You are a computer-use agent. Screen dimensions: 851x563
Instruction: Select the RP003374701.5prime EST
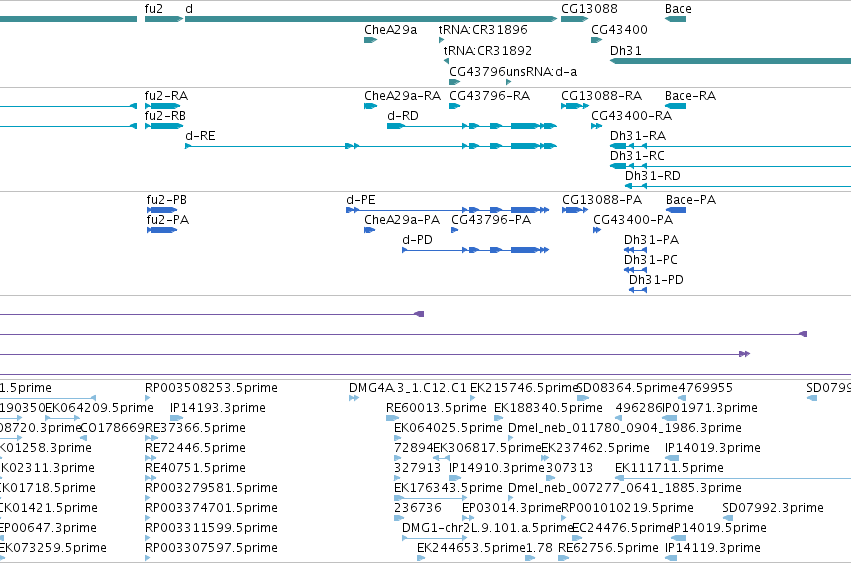pos(147,518)
